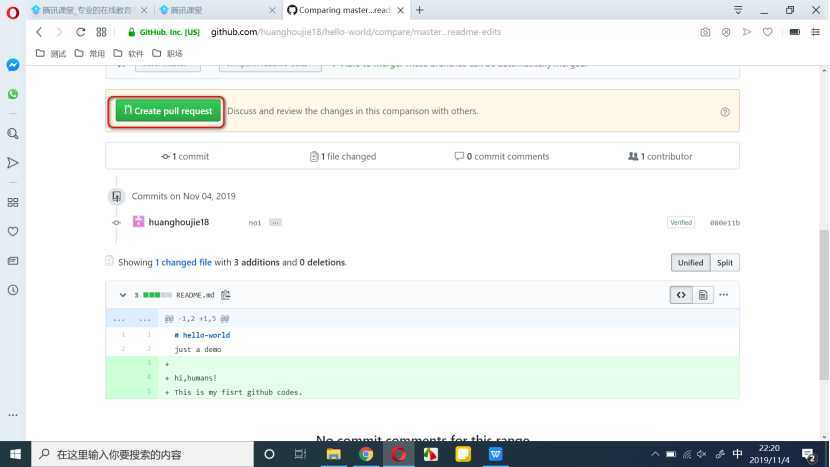Open Messenger in the Opera sidebar
Viewport: 830px width, 467px height.
click(13, 65)
